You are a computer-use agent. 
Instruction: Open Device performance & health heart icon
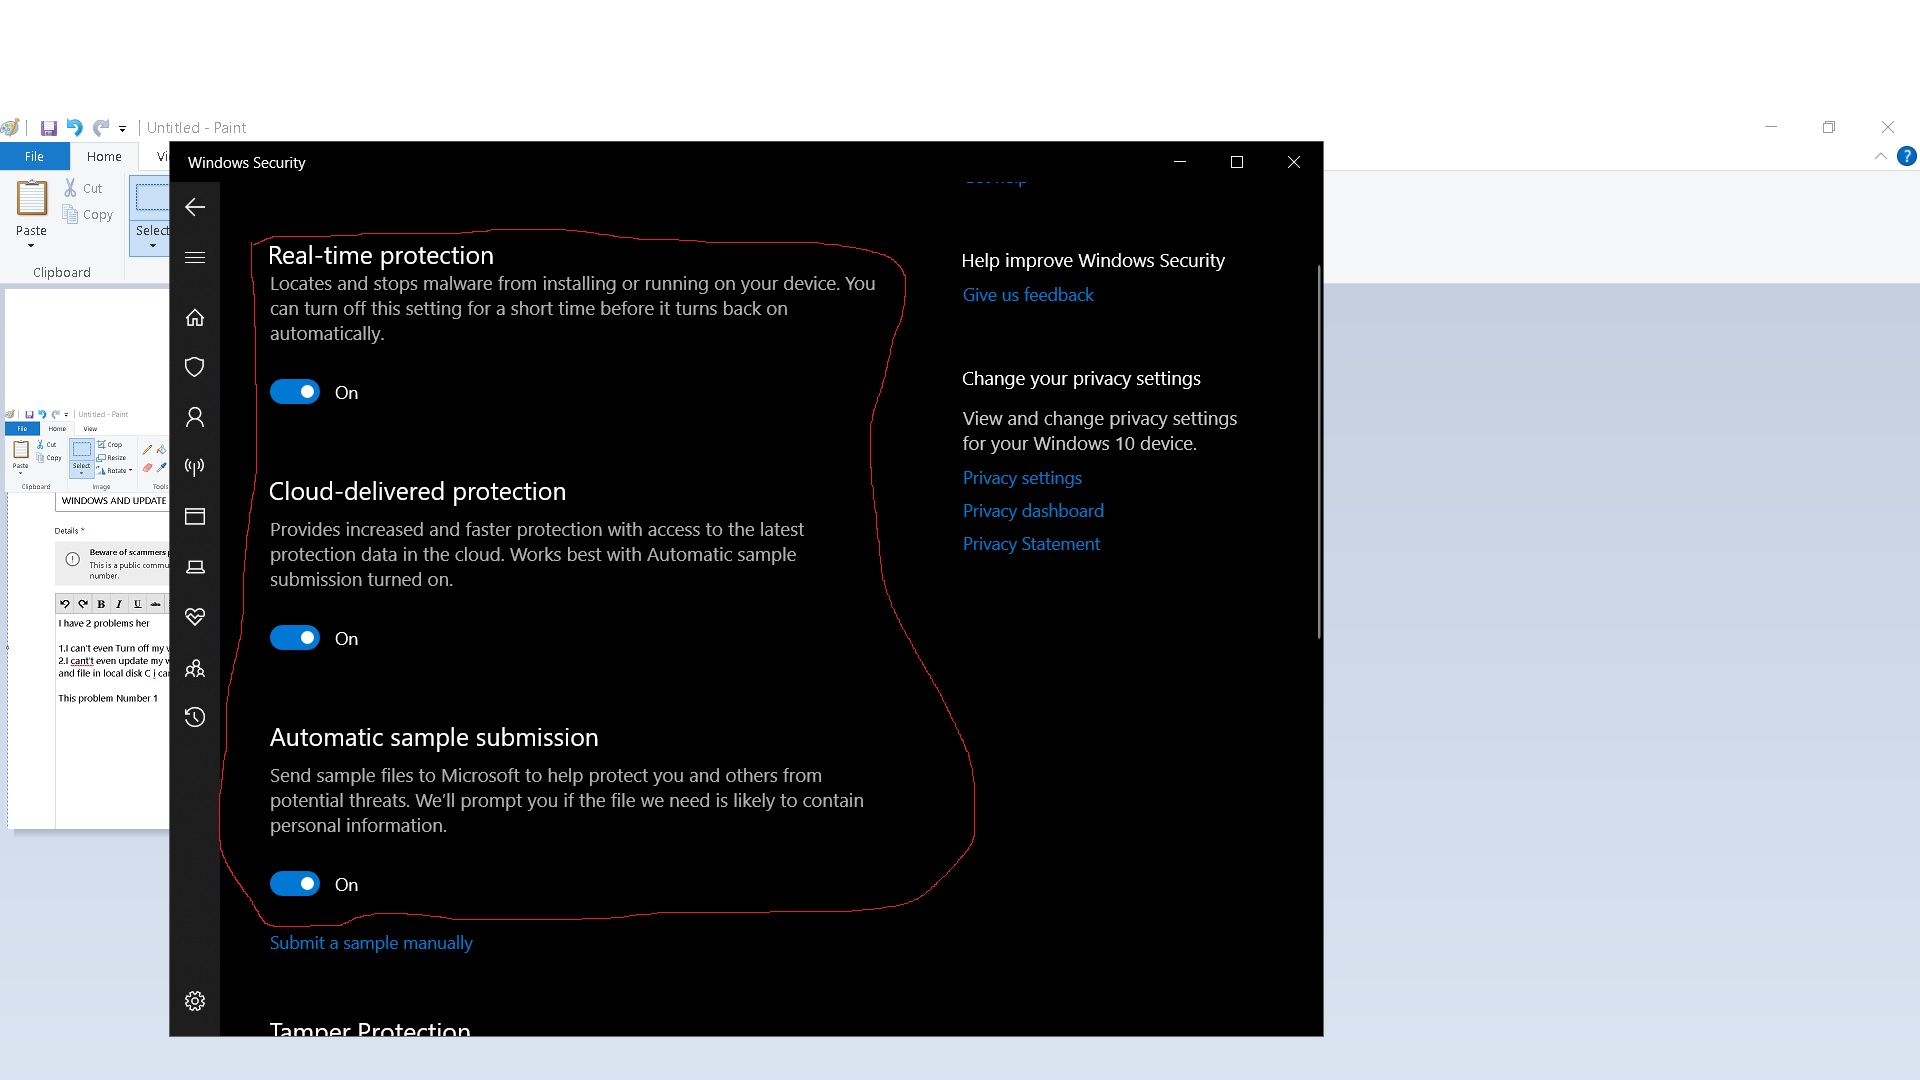(x=195, y=617)
